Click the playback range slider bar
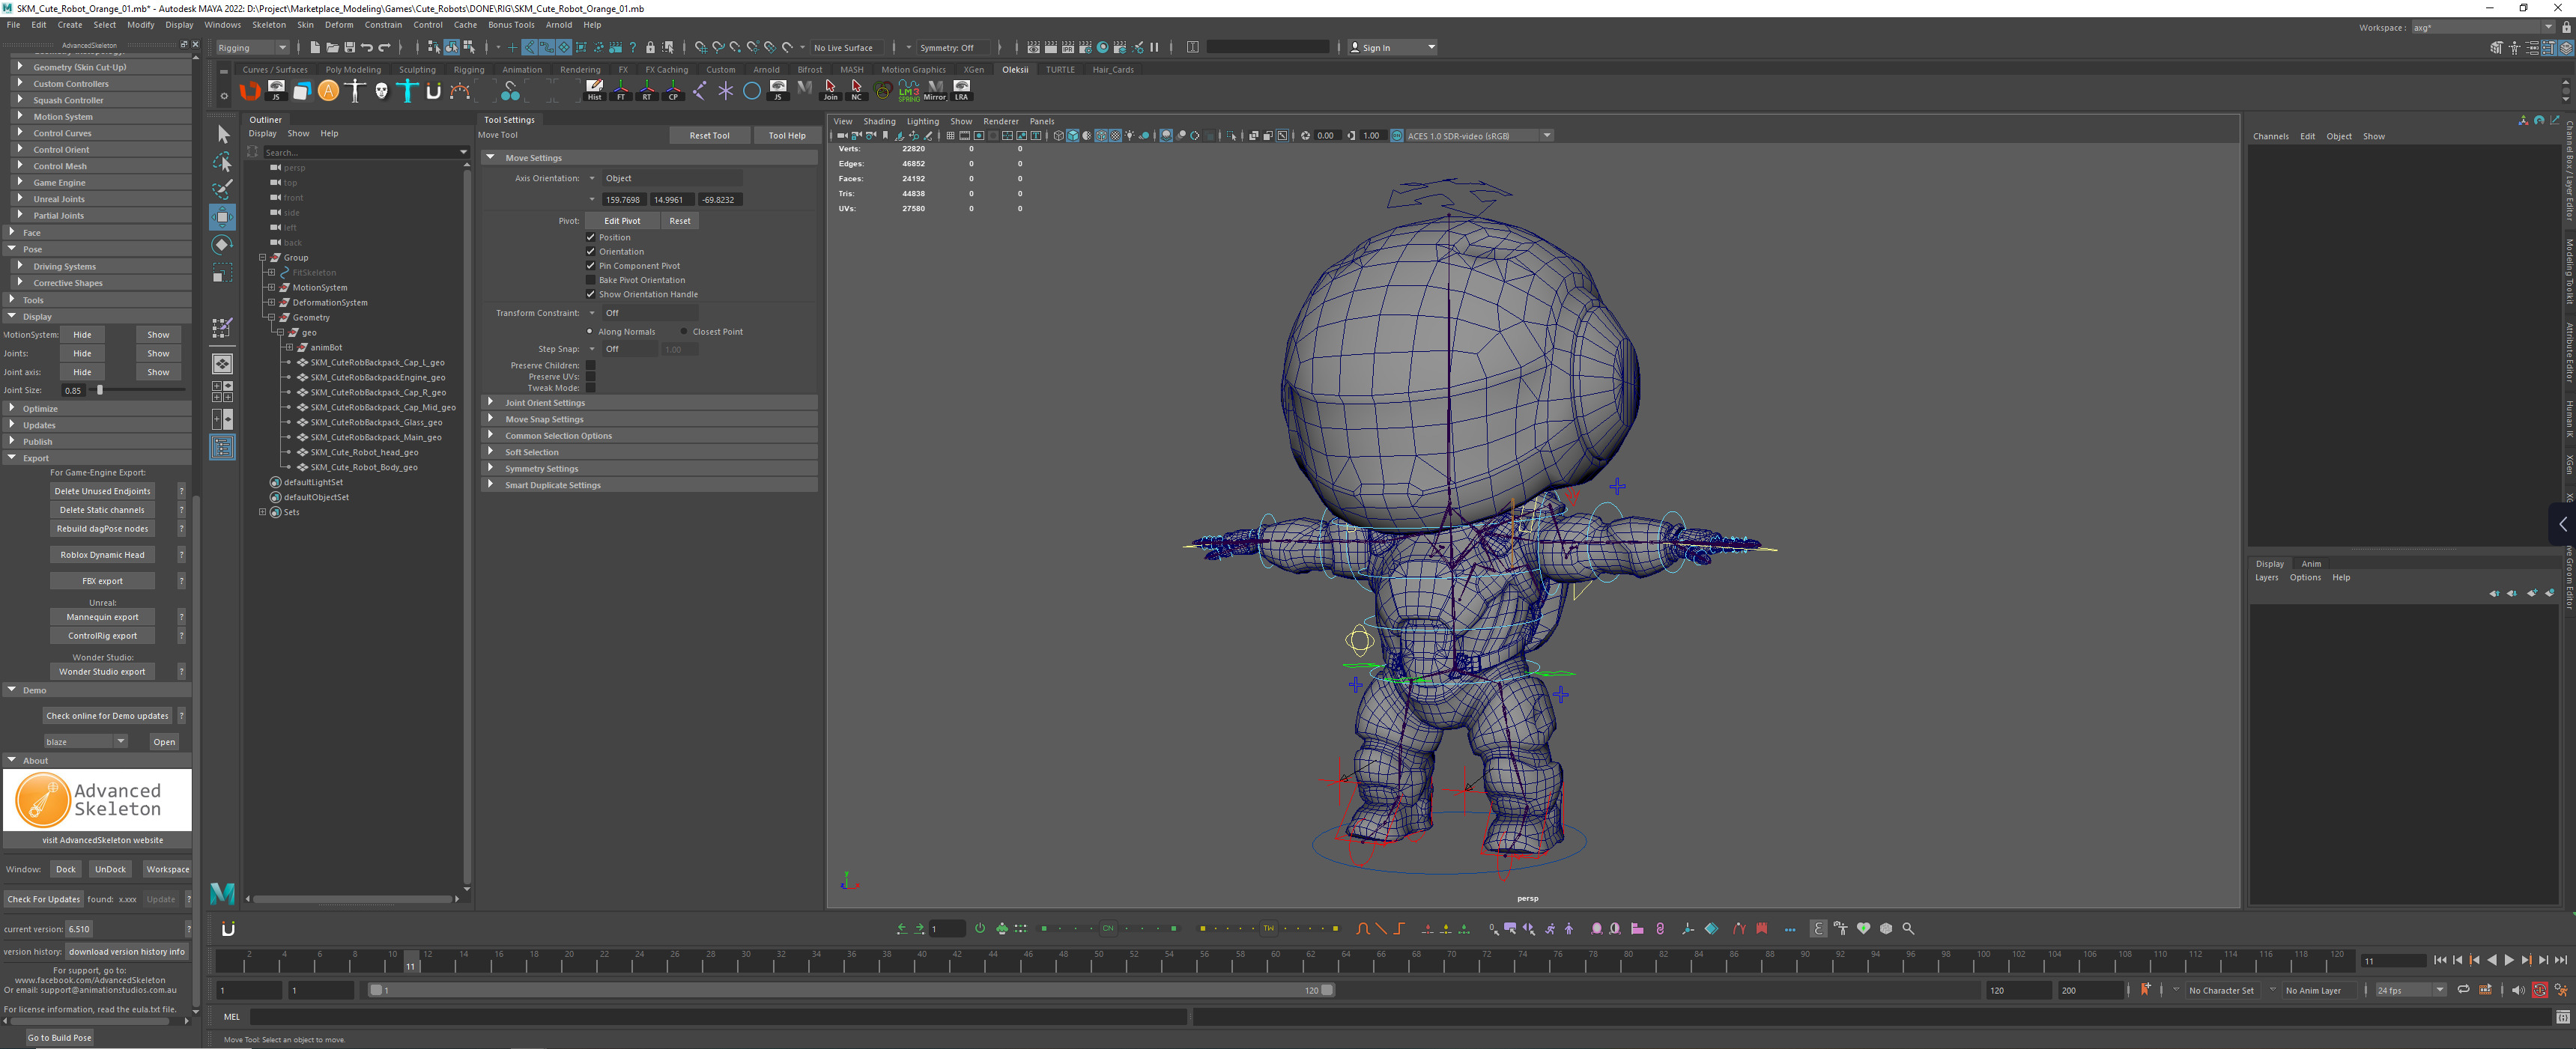This screenshot has height=1049, width=2576. click(850, 991)
